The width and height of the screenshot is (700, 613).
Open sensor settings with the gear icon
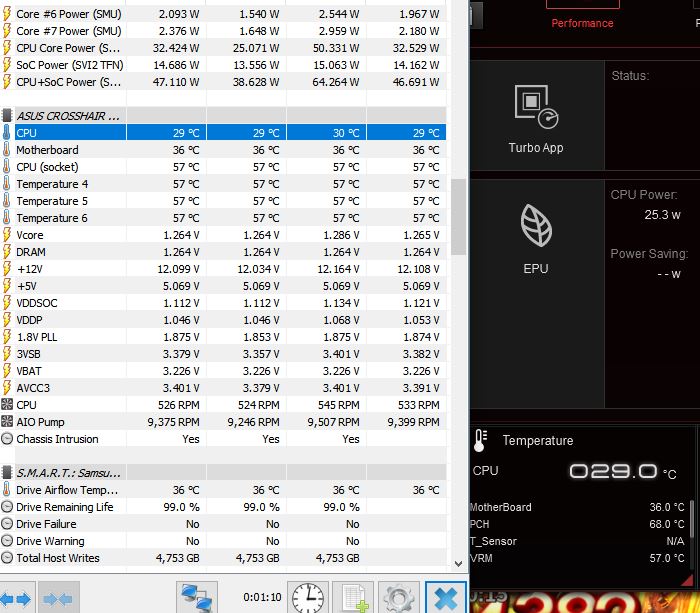click(x=399, y=598)
